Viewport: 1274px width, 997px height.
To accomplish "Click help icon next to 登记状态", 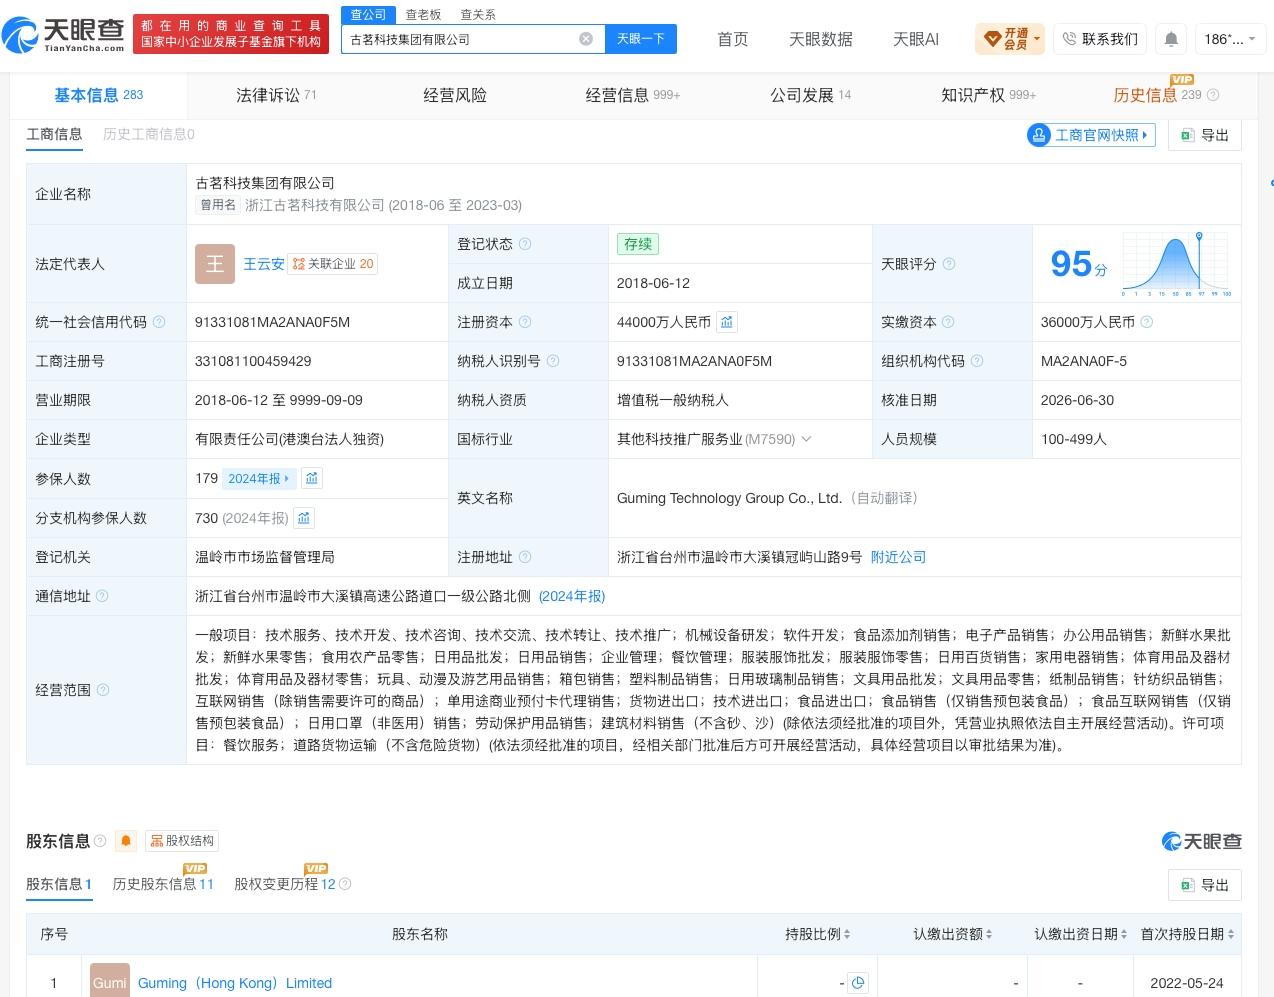I will click(525, 244).
